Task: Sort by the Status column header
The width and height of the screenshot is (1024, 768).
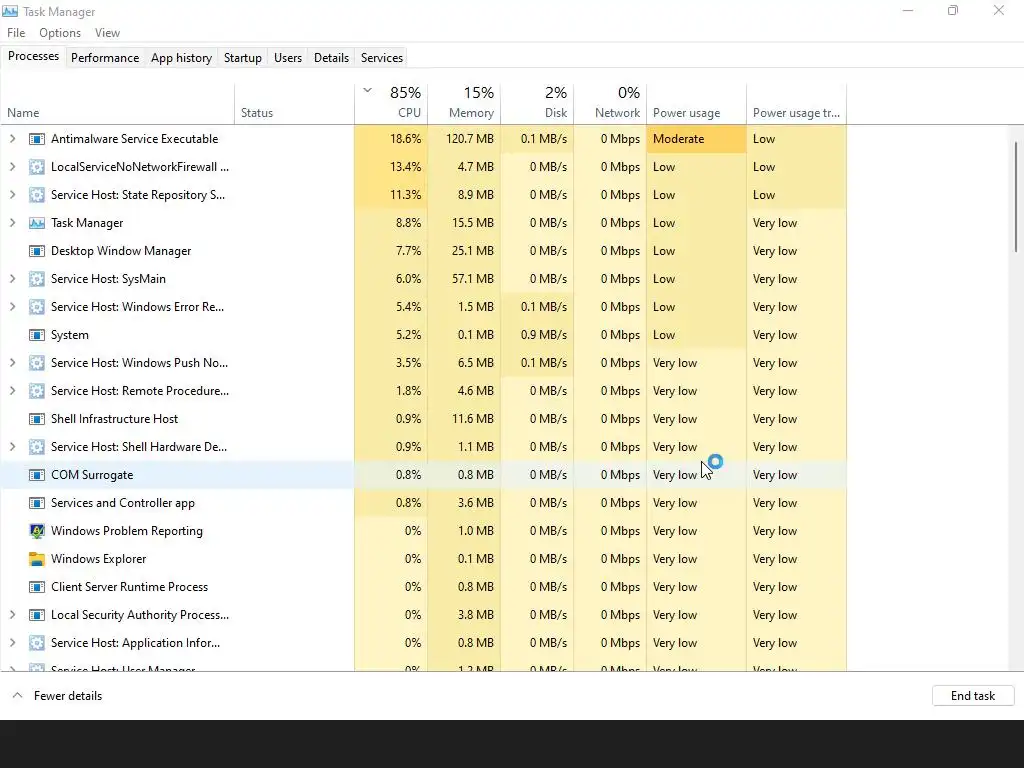Action: pyautogui.click(x=295, y=103)
